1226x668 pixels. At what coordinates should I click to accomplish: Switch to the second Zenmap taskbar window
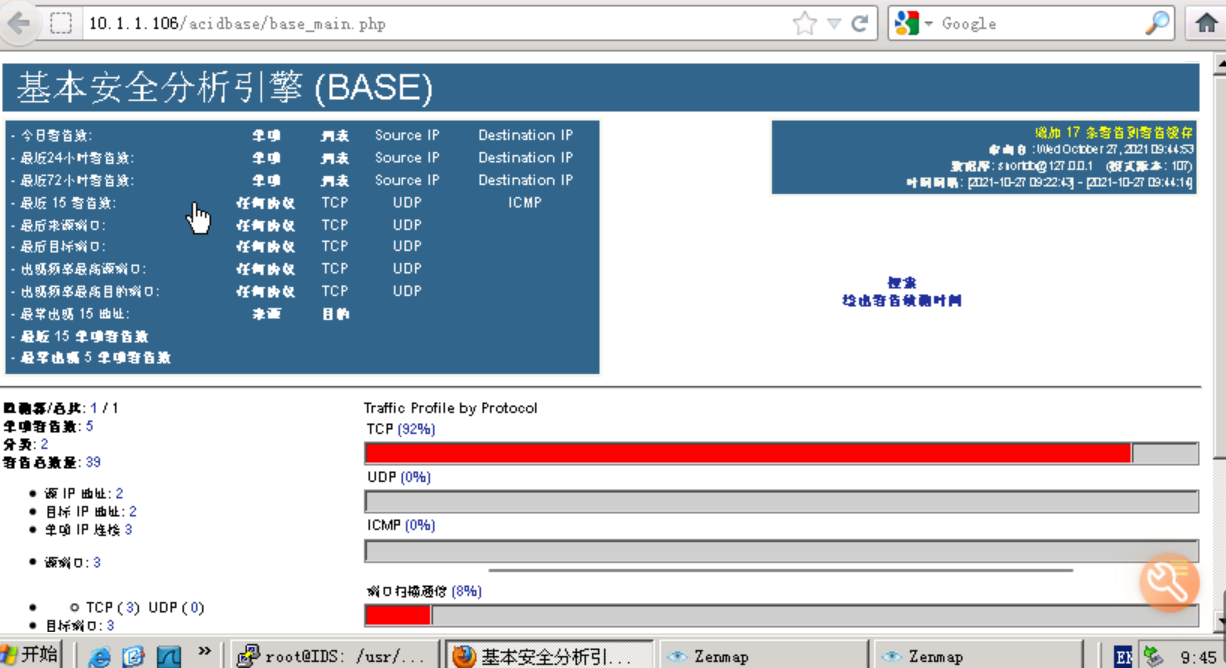[x=978, y=656]
